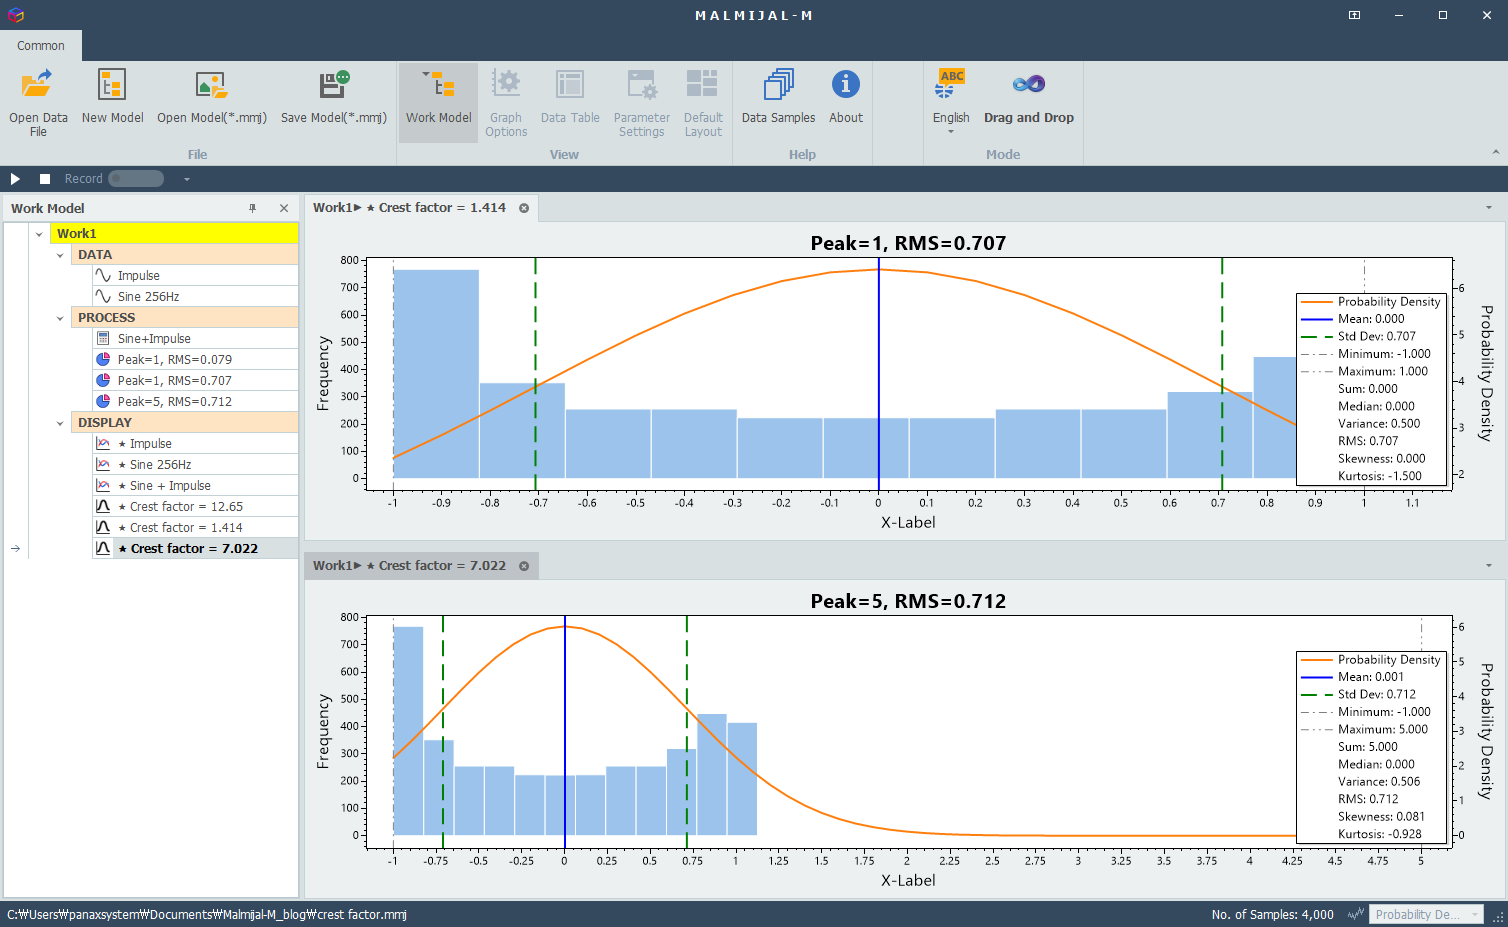Click the ribbon display options window icon
Viewport: 1508px width, 927px height.
point(1354,15)
